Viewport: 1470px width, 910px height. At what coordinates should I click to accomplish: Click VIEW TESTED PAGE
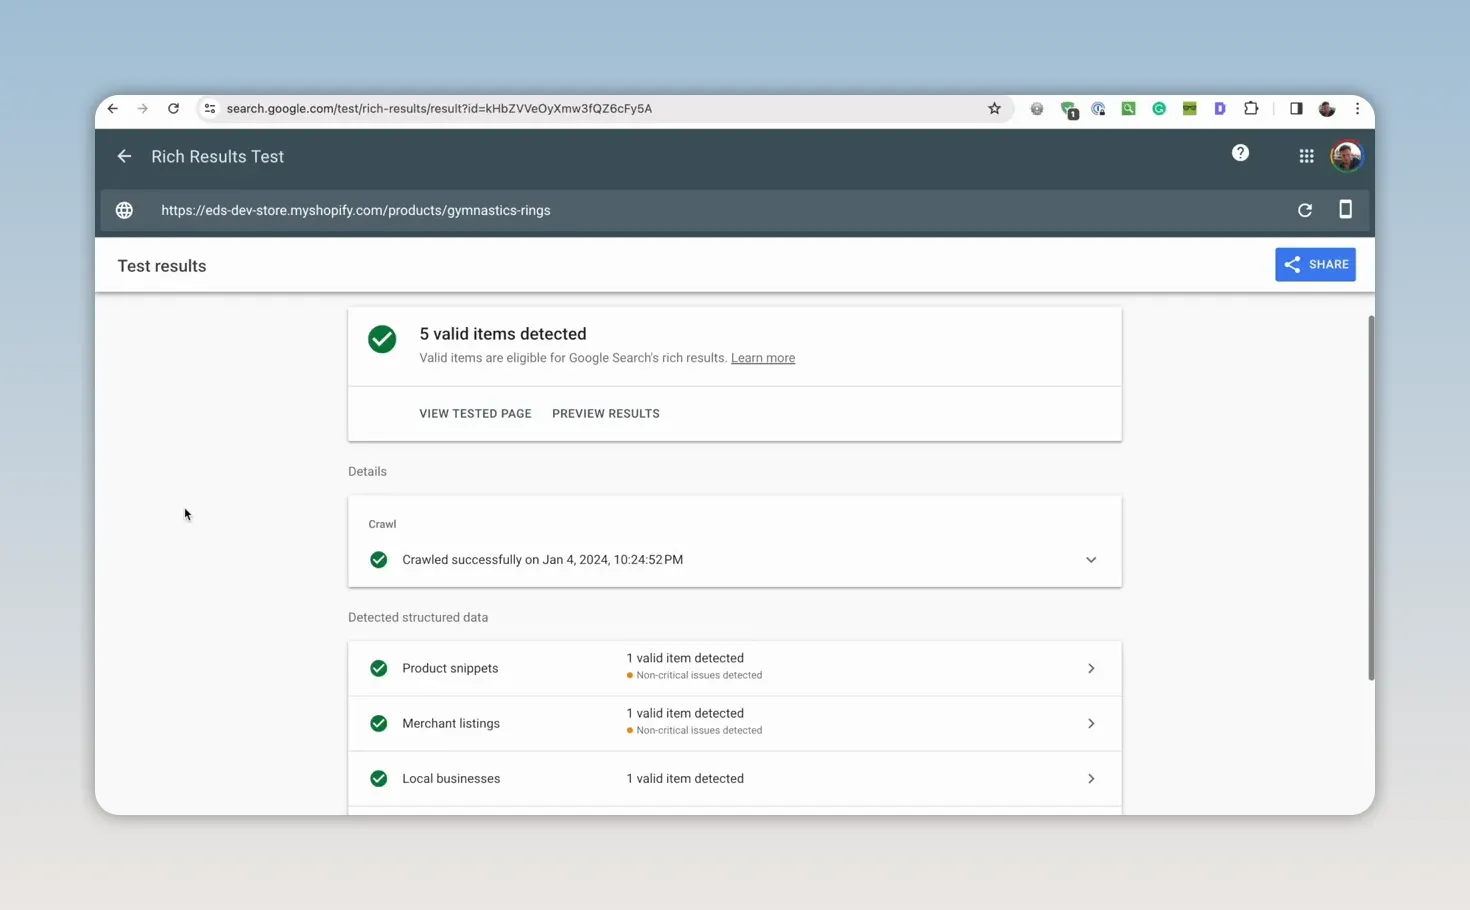pos(475,414)
